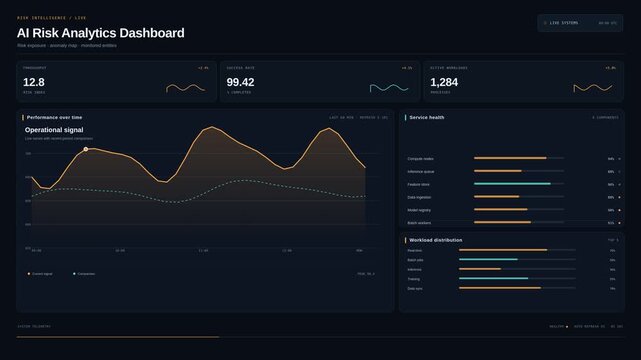Screen dimensions: 641x360
Task: Click the status dot on Data ingestion row
Action: coord(619,197)
